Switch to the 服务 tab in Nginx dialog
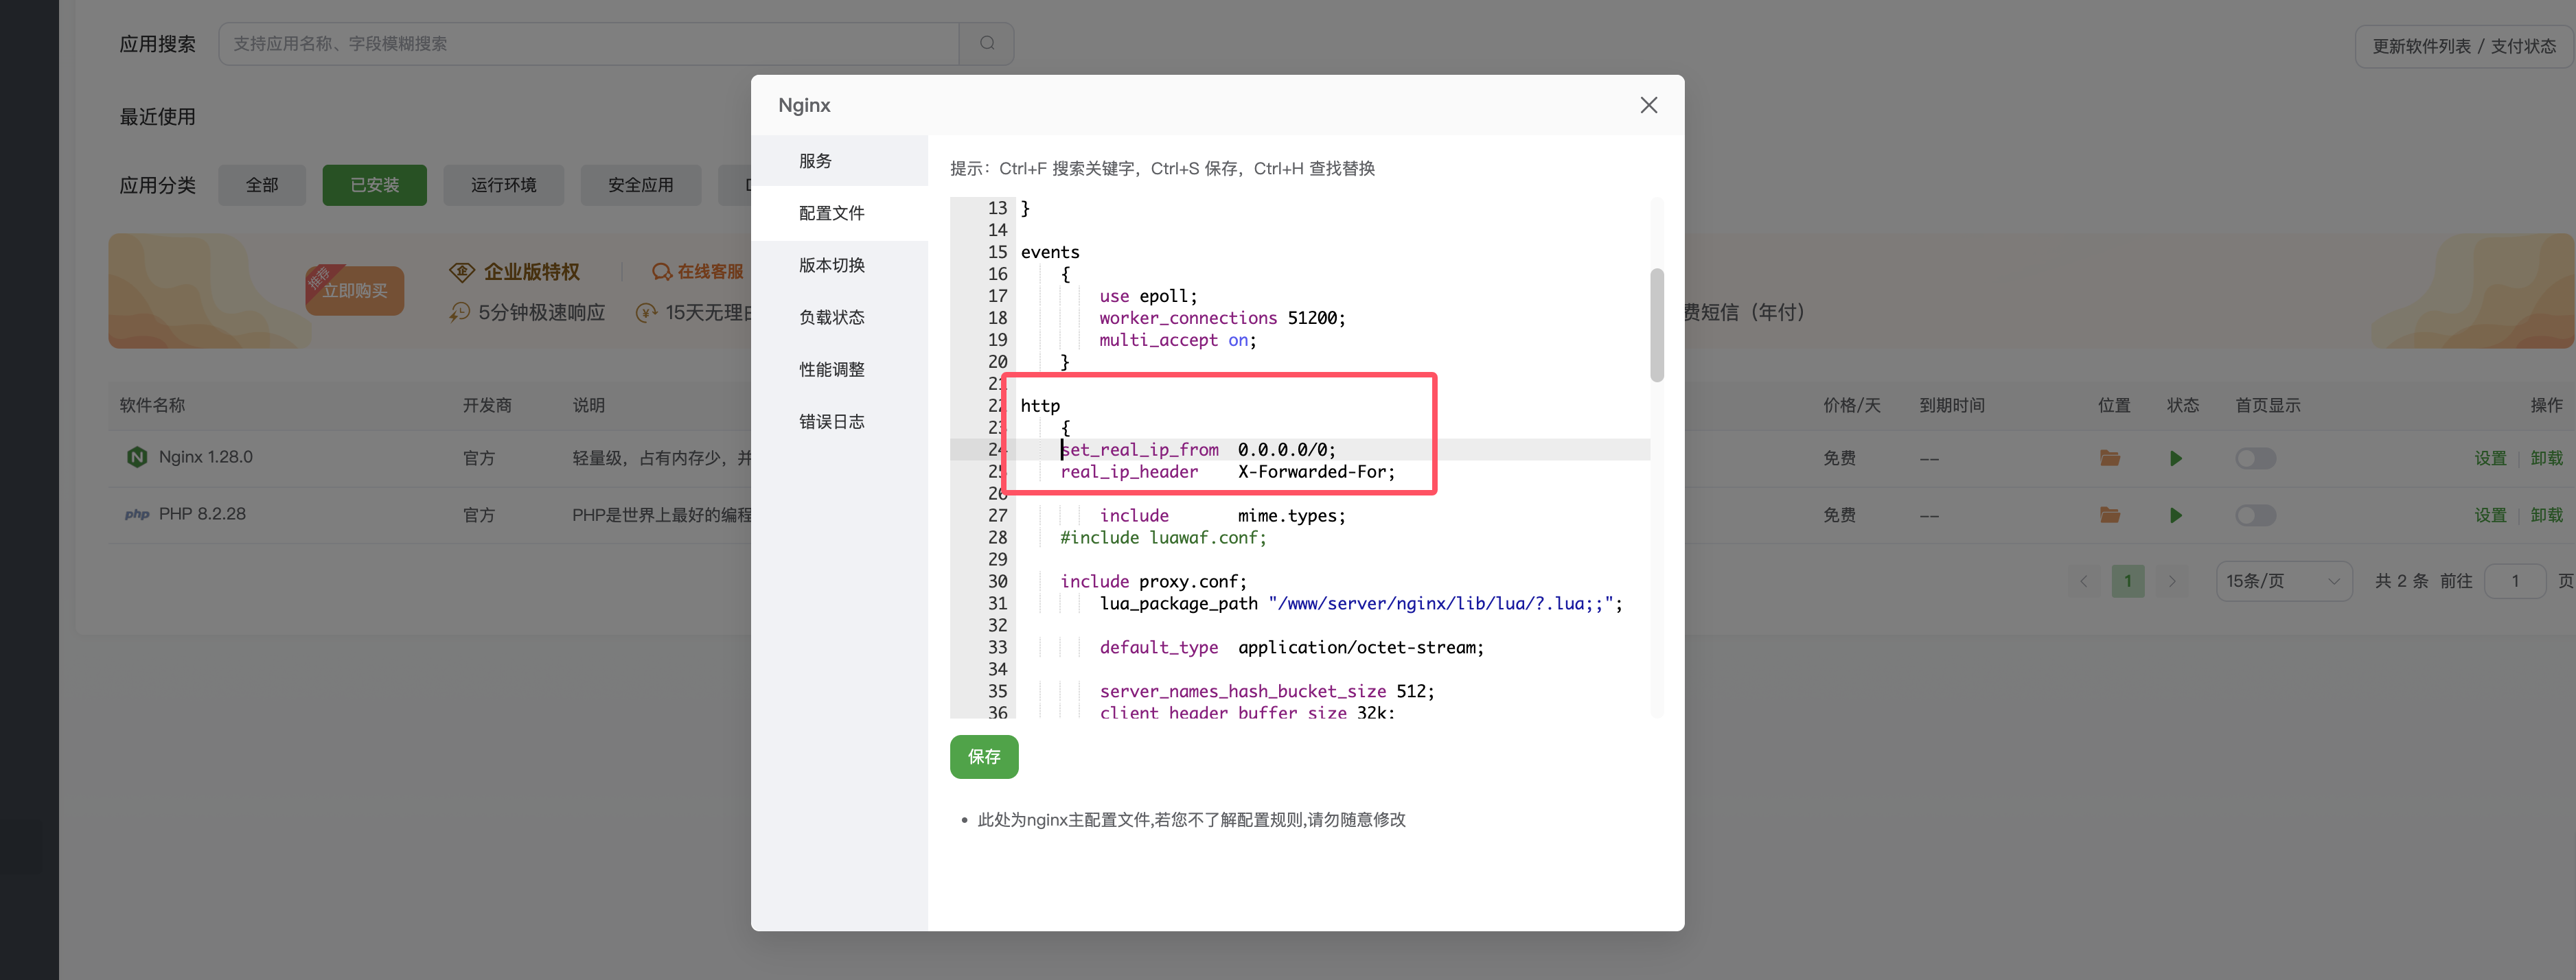This screenshot has width=2576, height=980. click(814, 160)
